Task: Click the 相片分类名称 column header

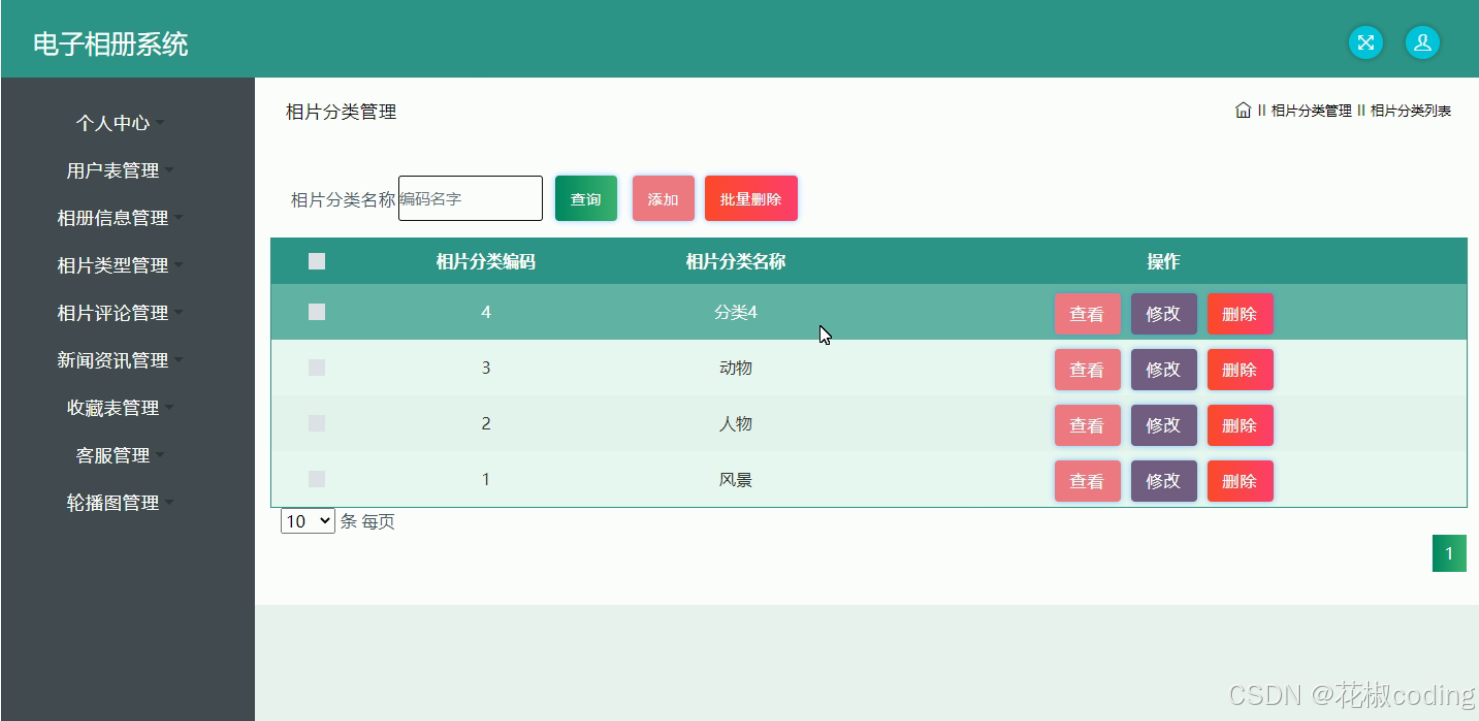Action: (x=736, y=262)
